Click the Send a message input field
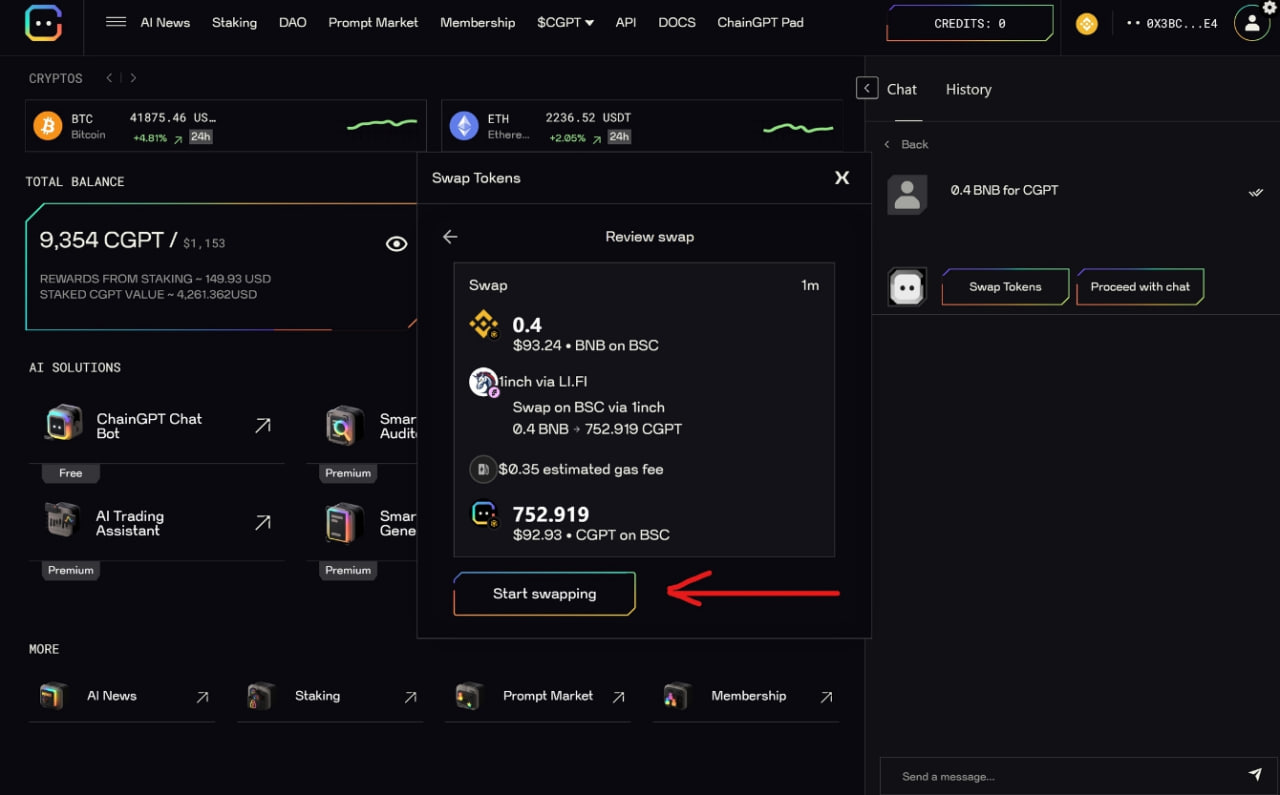The height and width of the screenshot is (795, 1280). tap(1060, 776)
